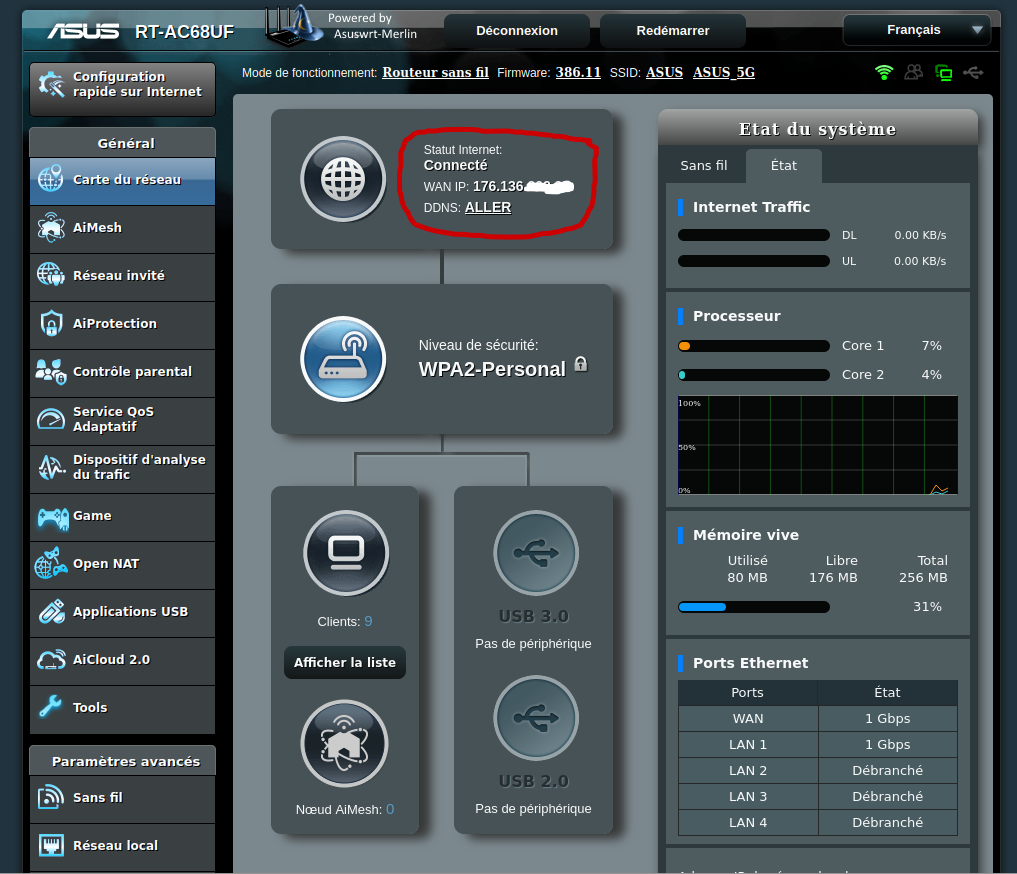Viewport: 1017px width, 874px height.
Task: Open the Game menu entry
Action: pos(123,517)
